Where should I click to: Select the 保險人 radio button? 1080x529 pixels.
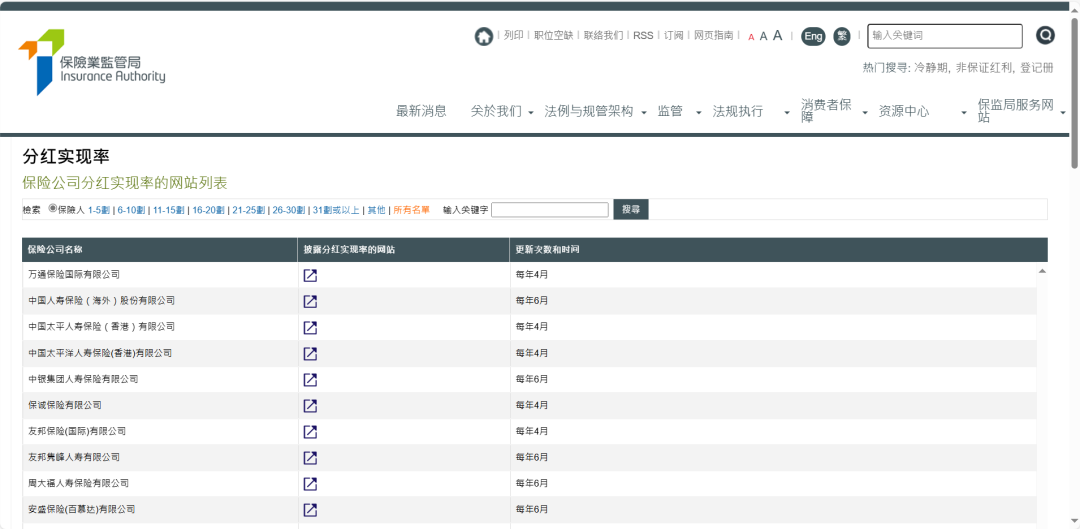point(53,209)
